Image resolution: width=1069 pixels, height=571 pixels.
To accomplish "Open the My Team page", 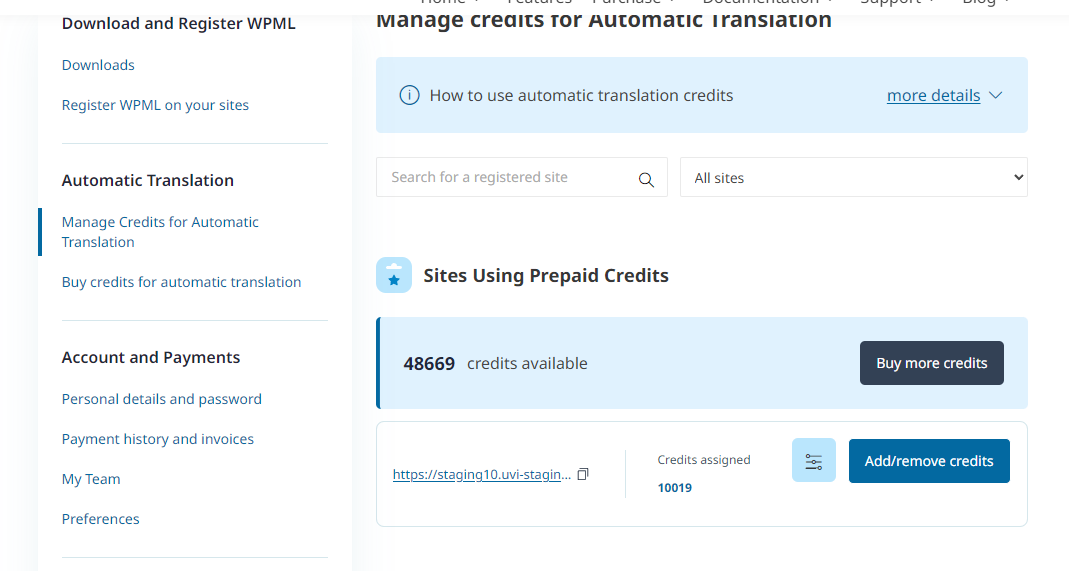I will point(91,479).
